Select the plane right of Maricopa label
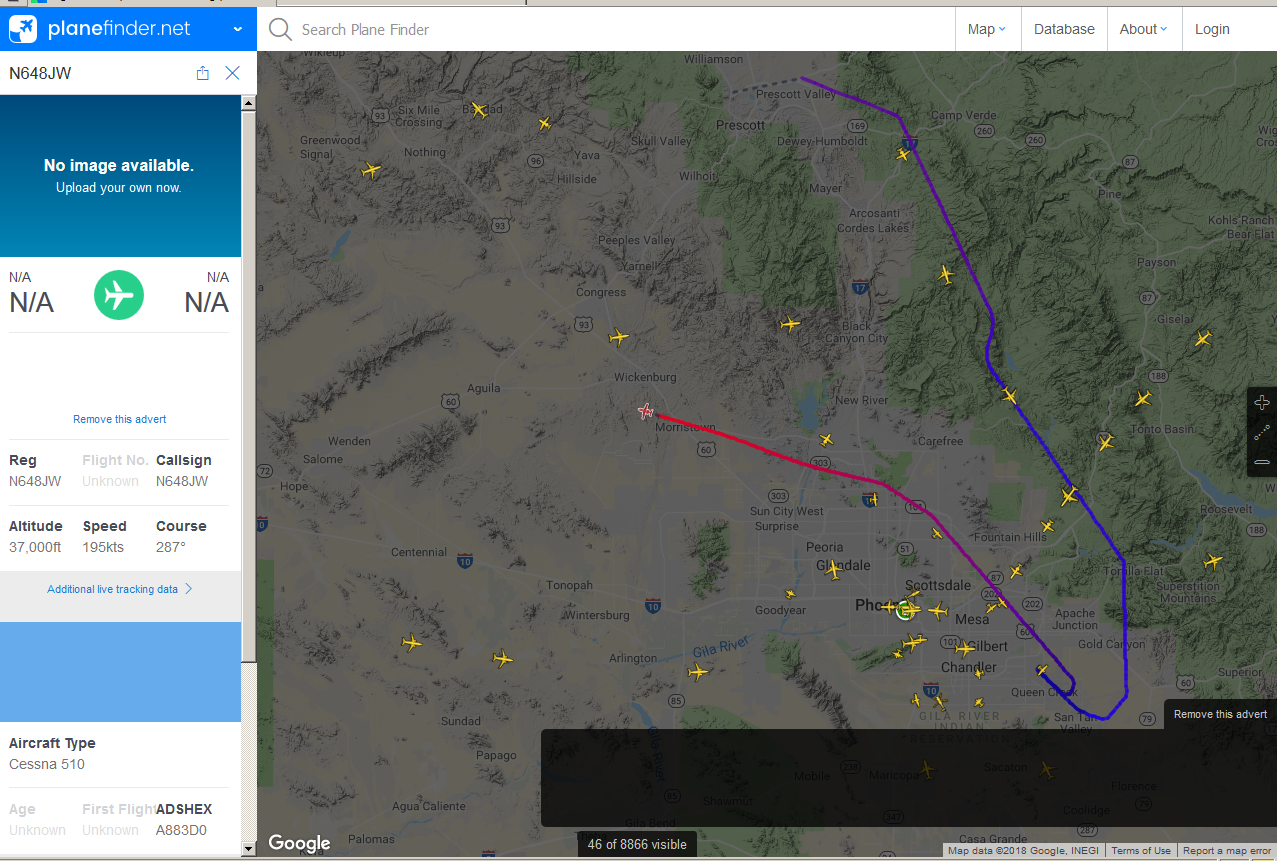 pyautogui.click(x=926, y=769)
